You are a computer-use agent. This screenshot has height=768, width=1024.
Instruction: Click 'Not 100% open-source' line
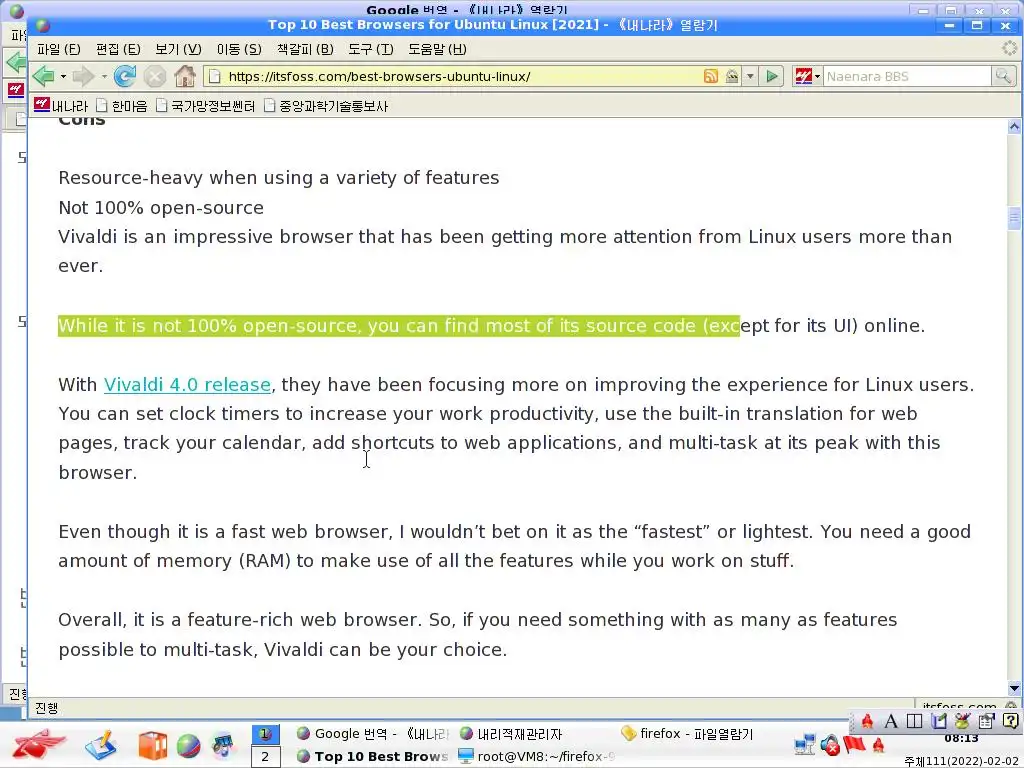click(161, 208)
